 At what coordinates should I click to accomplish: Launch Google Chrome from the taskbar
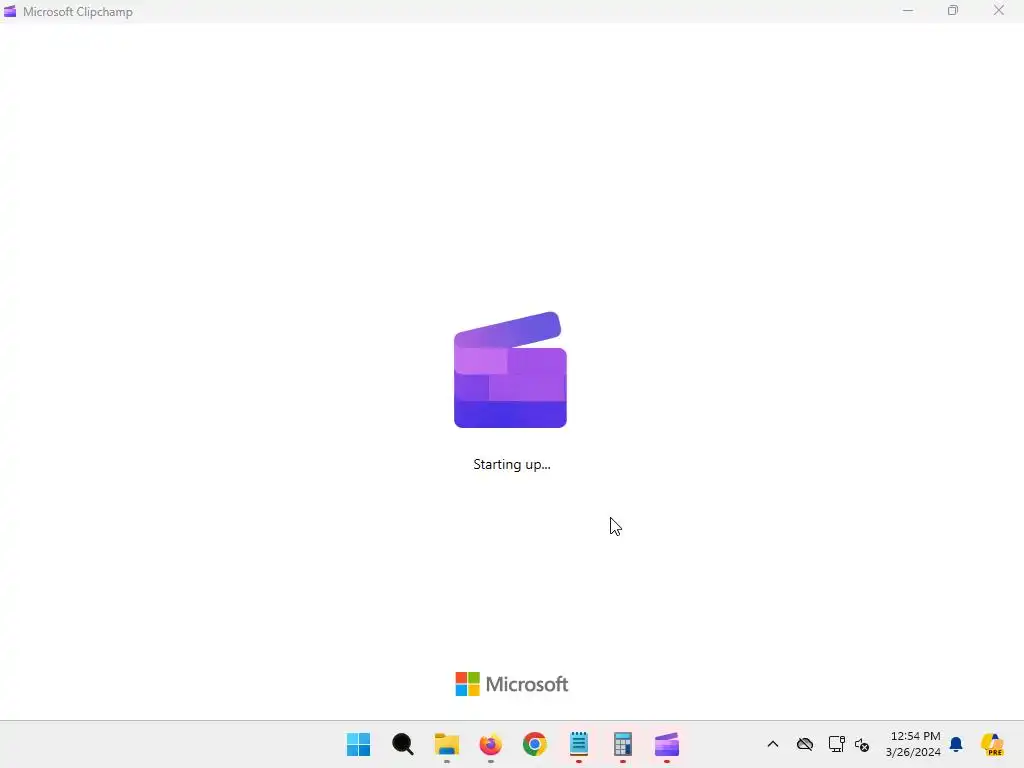tap(534, 744)
